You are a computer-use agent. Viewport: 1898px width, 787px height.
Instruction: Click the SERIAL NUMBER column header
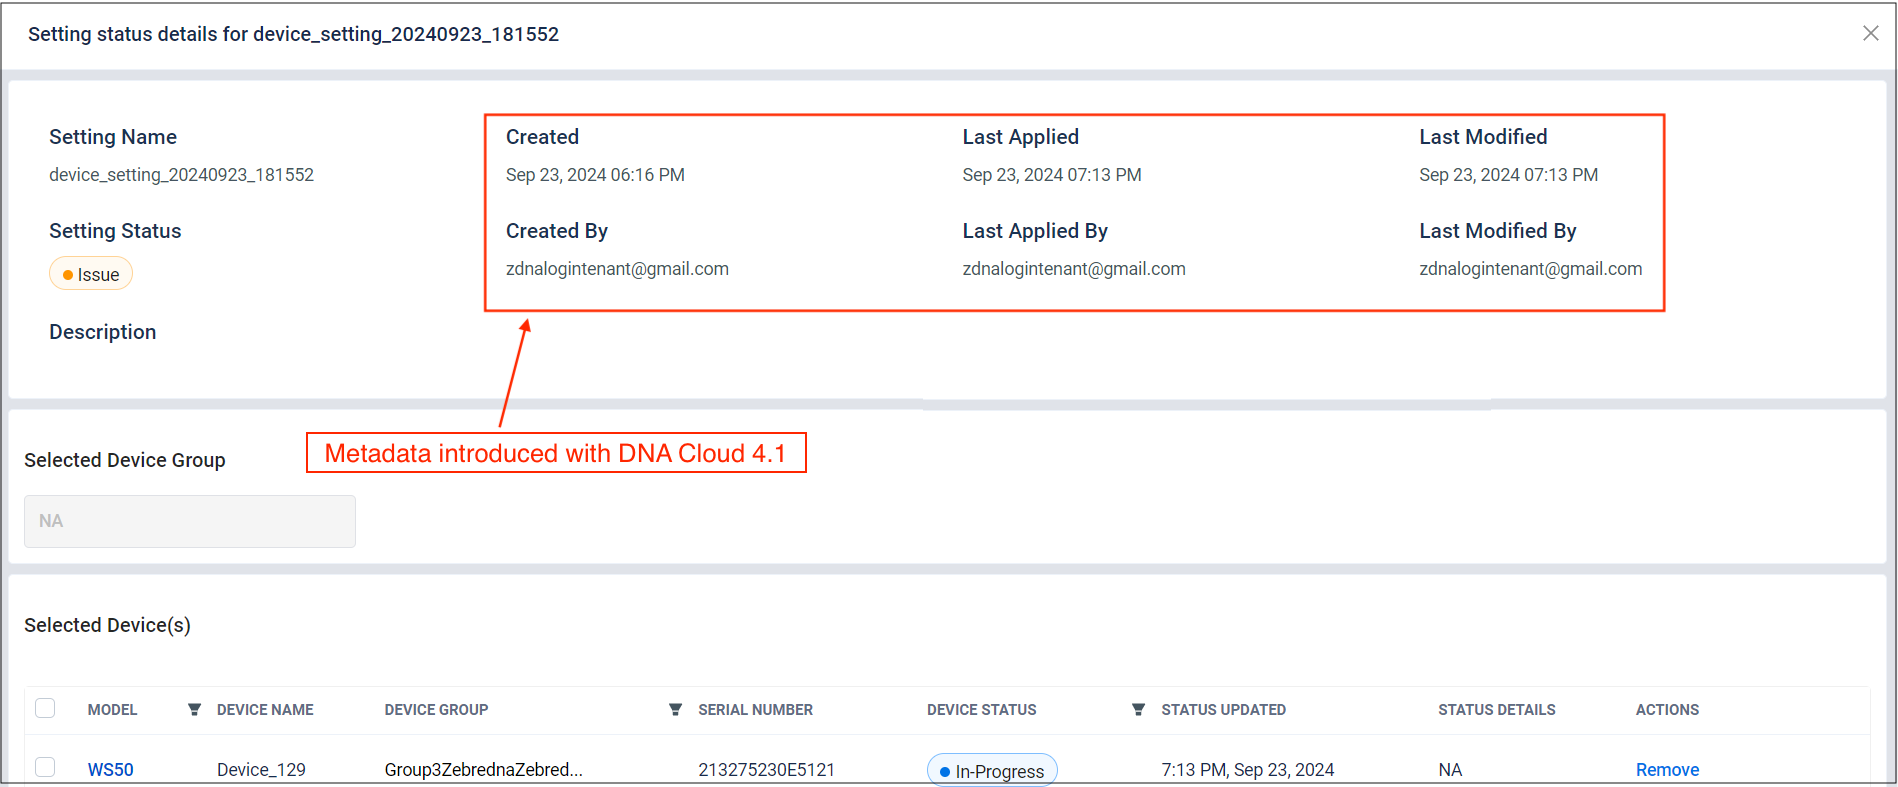point(755,710)
